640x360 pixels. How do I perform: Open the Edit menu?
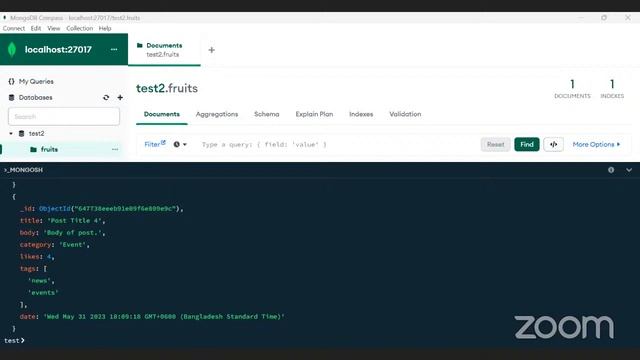click(36, 28)
